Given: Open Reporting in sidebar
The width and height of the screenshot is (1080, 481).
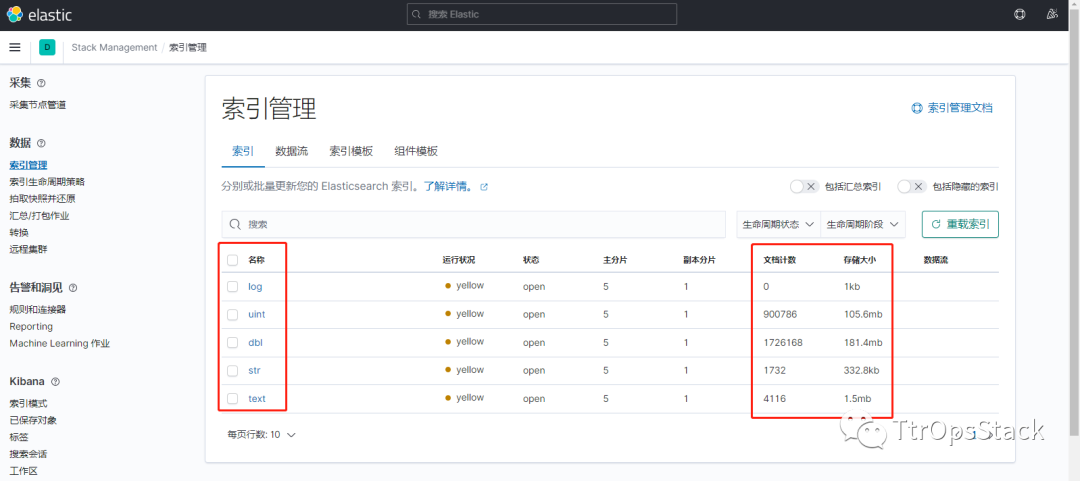Looking at the screenshot, I should pyautogui.click(x=31, y=327).
